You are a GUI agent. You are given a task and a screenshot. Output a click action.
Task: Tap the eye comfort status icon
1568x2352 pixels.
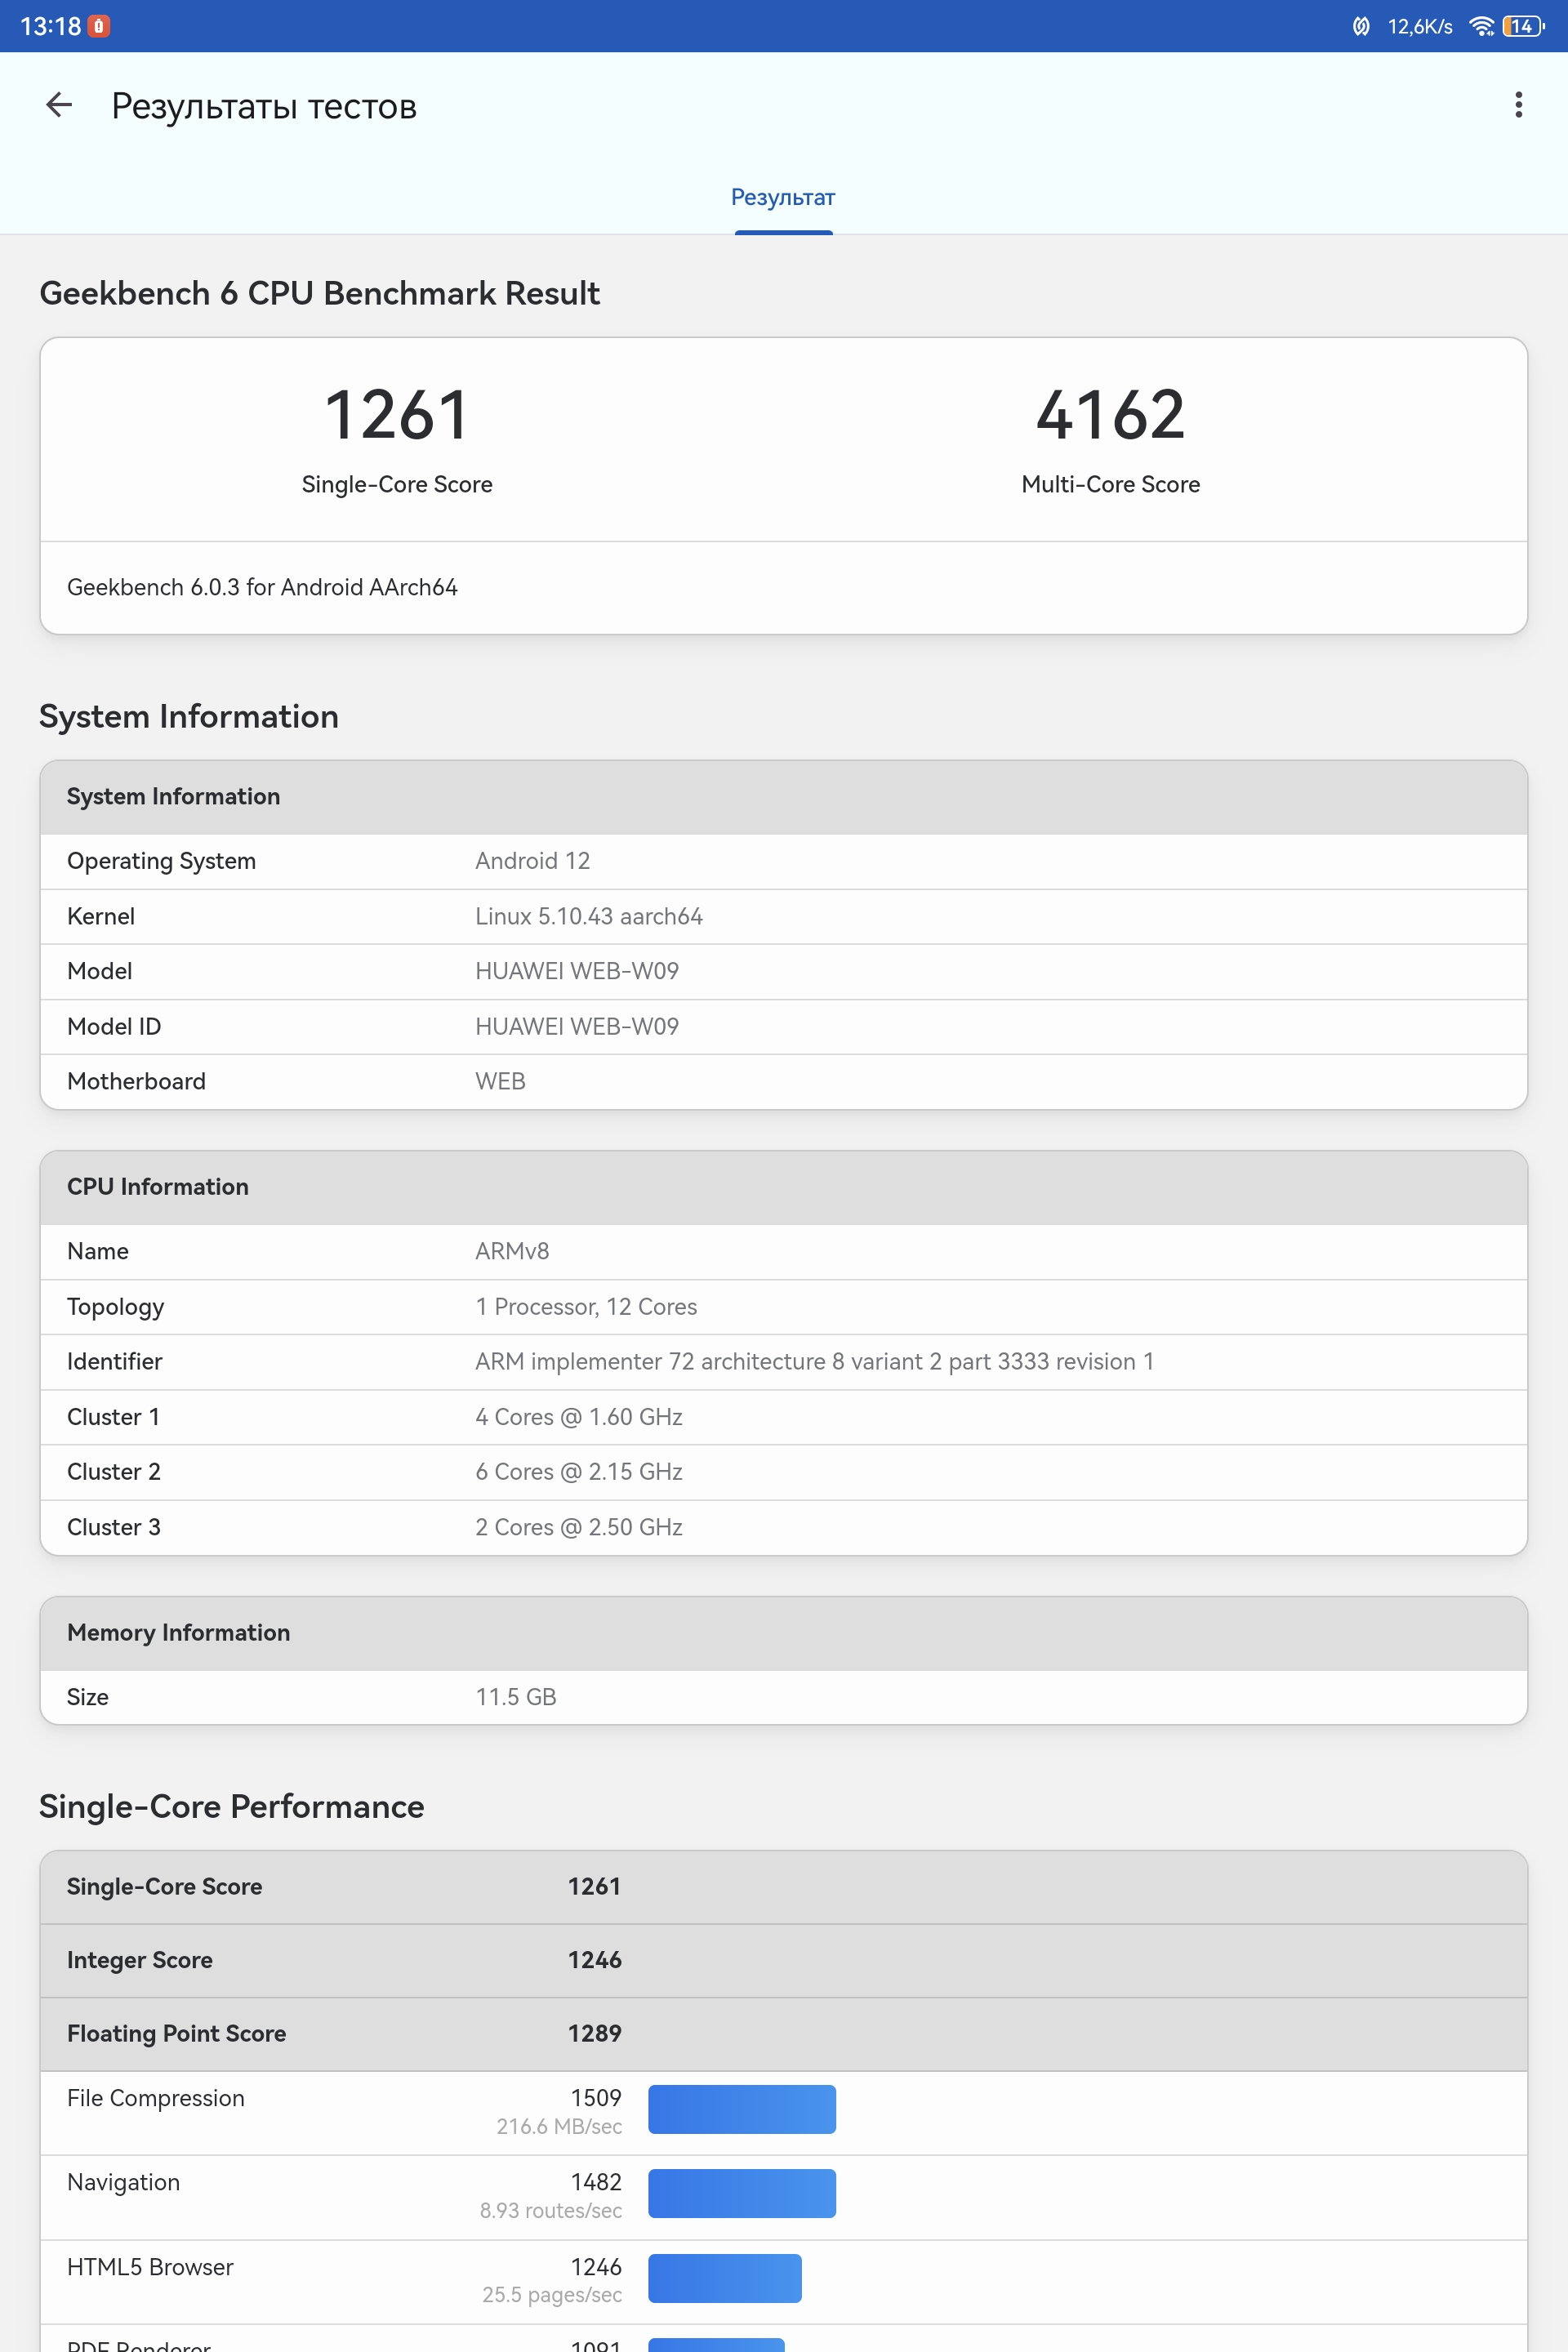click(1360, 26)
